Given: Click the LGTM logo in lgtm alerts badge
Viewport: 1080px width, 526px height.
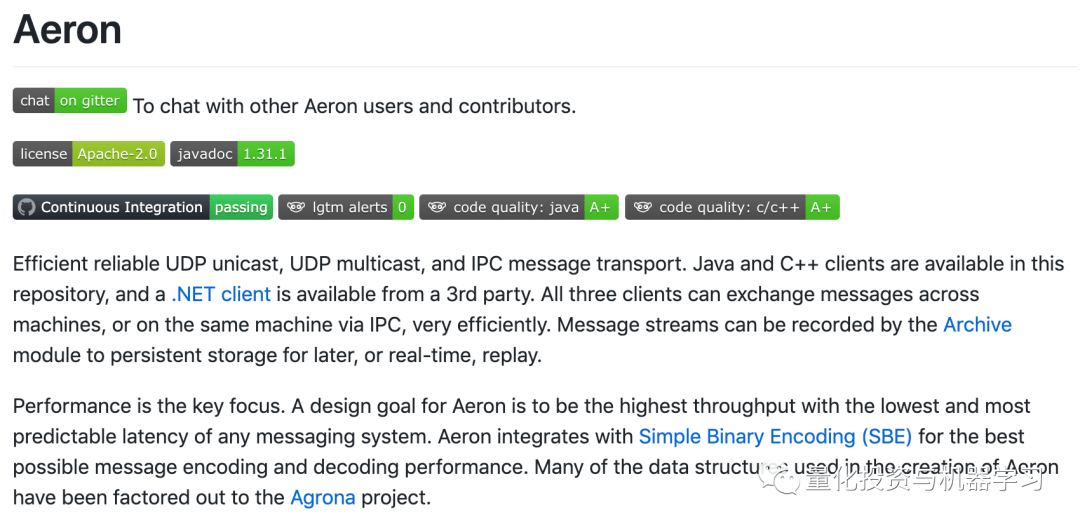Looking at the screenshot, I should point(296,207).
